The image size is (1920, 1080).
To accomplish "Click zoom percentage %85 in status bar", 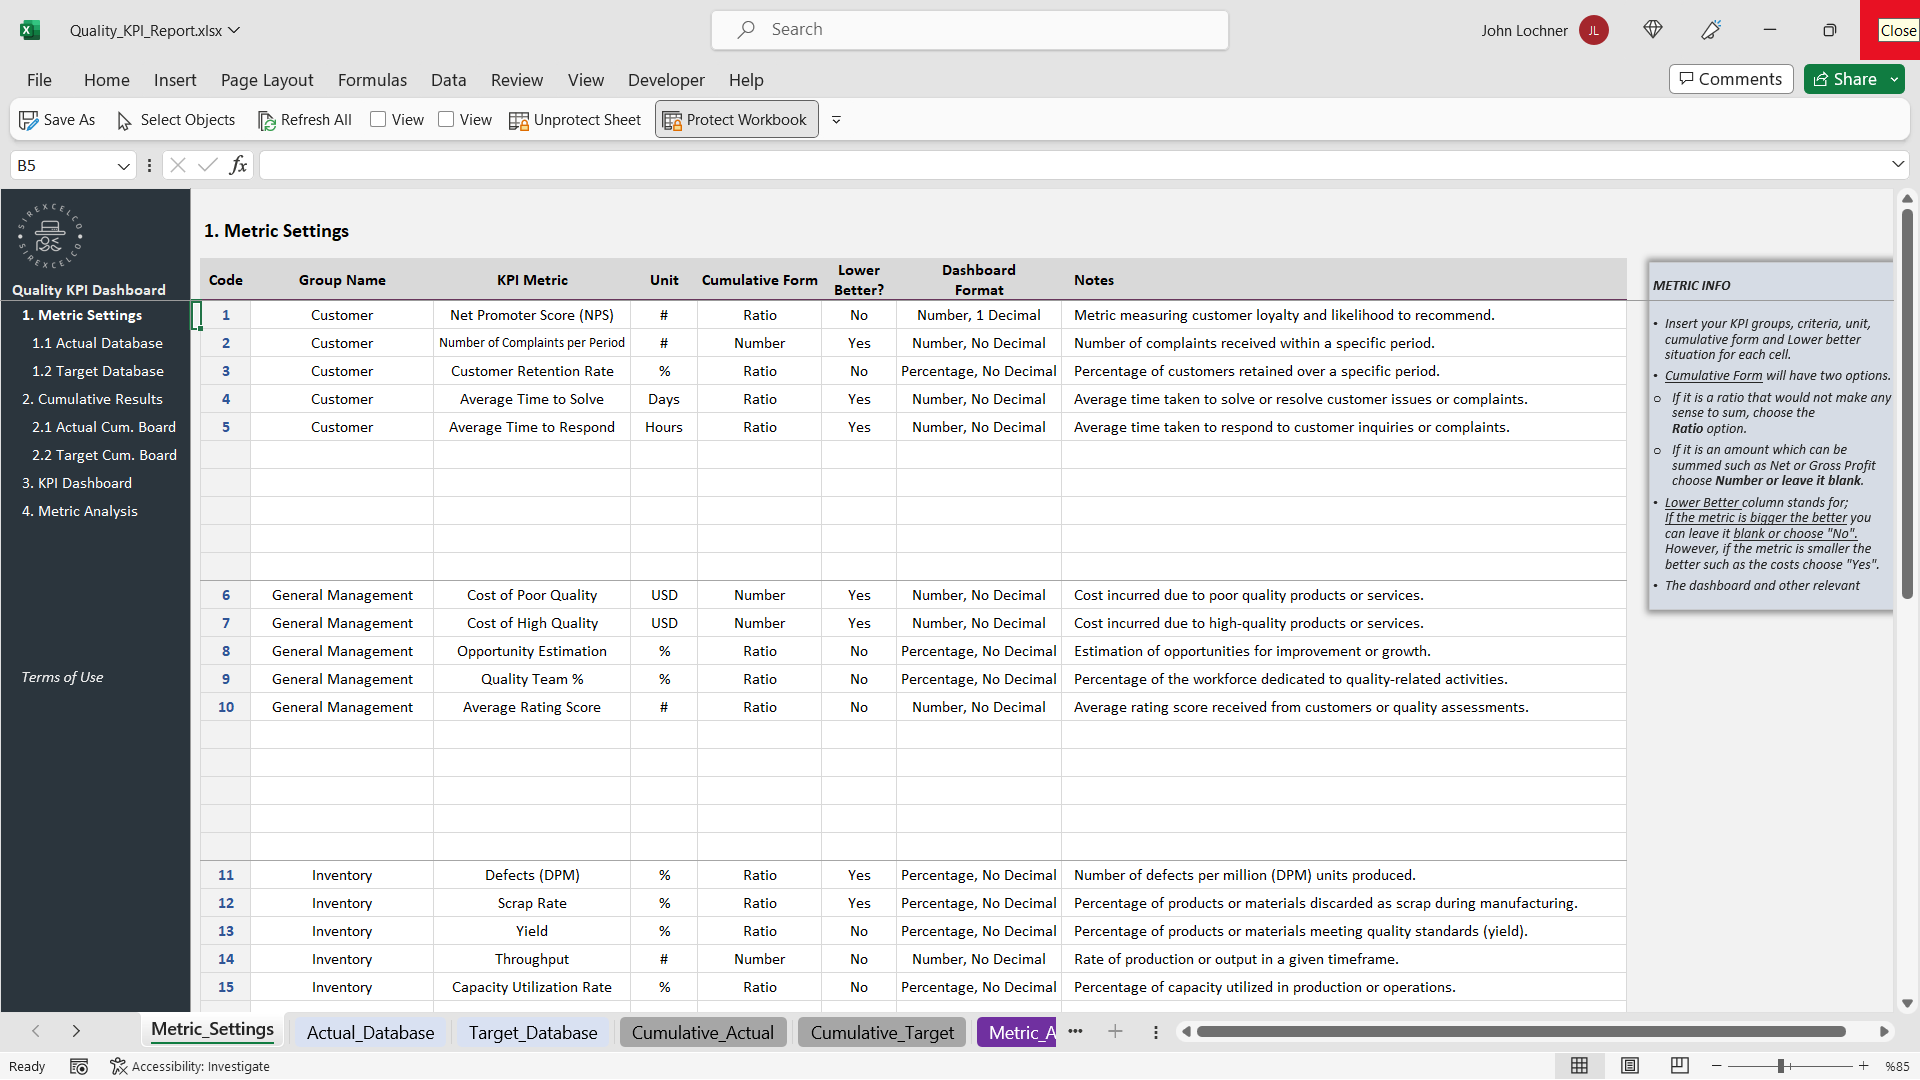I will click(x=1896, y=1066).
